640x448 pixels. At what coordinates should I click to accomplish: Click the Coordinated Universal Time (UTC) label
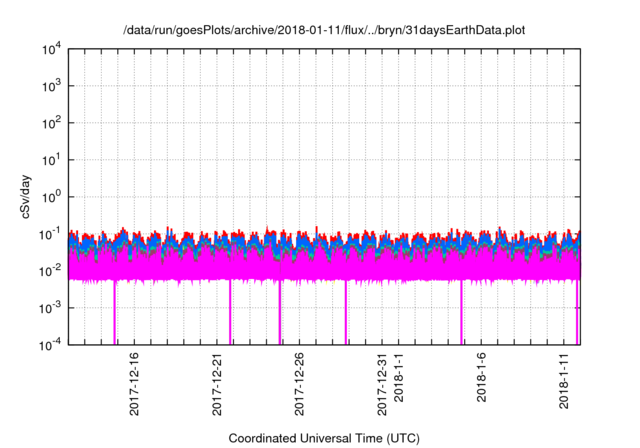point(324,439)
